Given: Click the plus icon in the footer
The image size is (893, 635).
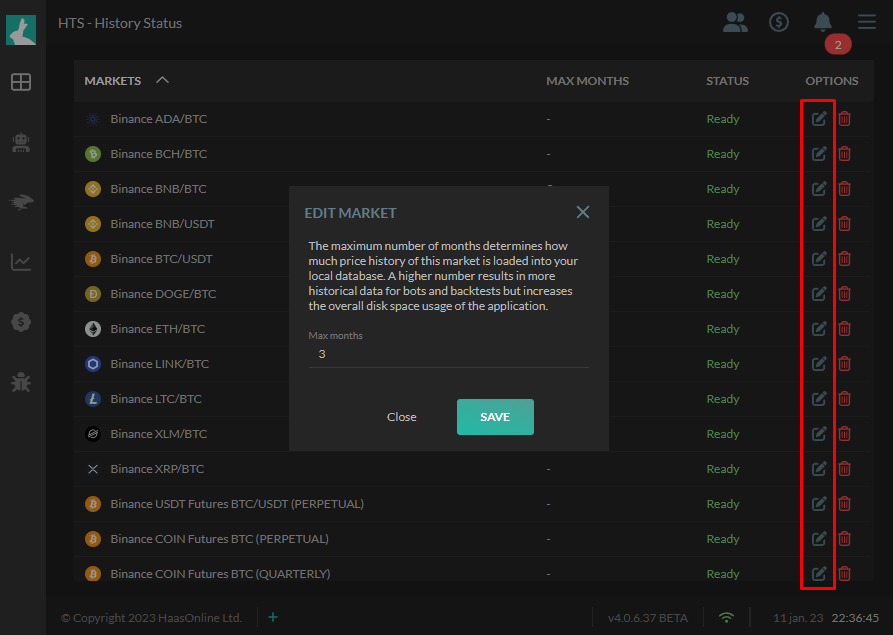Looking at the screenshot, I should [273, 617].
